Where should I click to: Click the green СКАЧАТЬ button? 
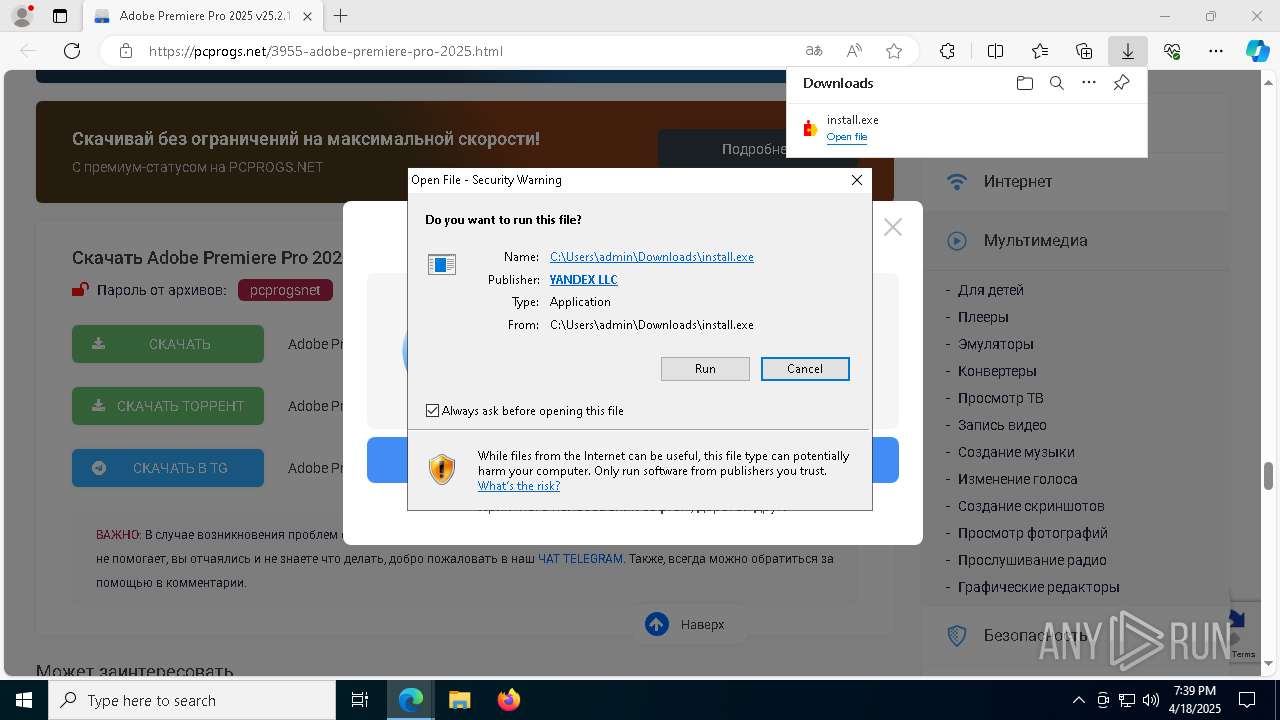[x=168, y=344]
